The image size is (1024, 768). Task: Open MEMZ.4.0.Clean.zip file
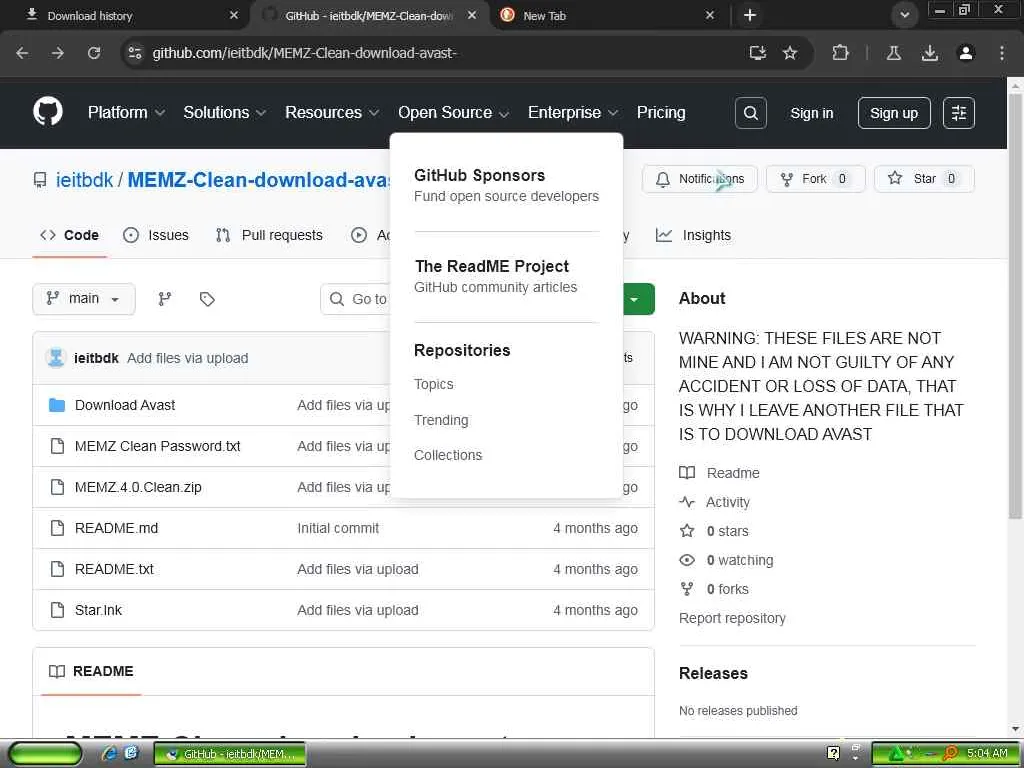[138, 487]
